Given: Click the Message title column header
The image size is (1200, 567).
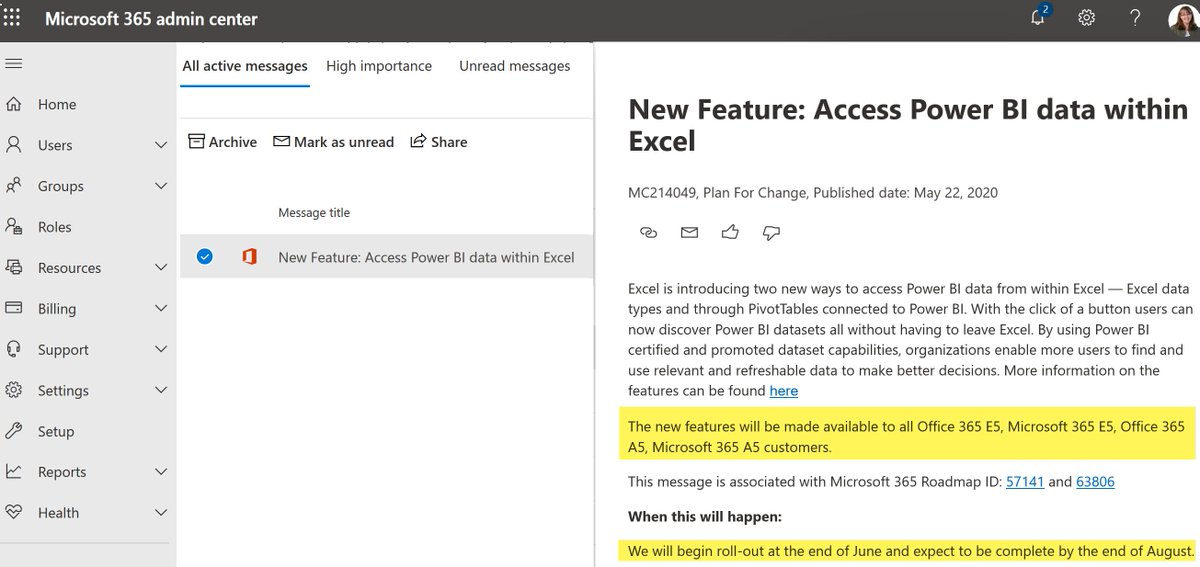Looking at the screenshot, I should click(x=314, y=212).
